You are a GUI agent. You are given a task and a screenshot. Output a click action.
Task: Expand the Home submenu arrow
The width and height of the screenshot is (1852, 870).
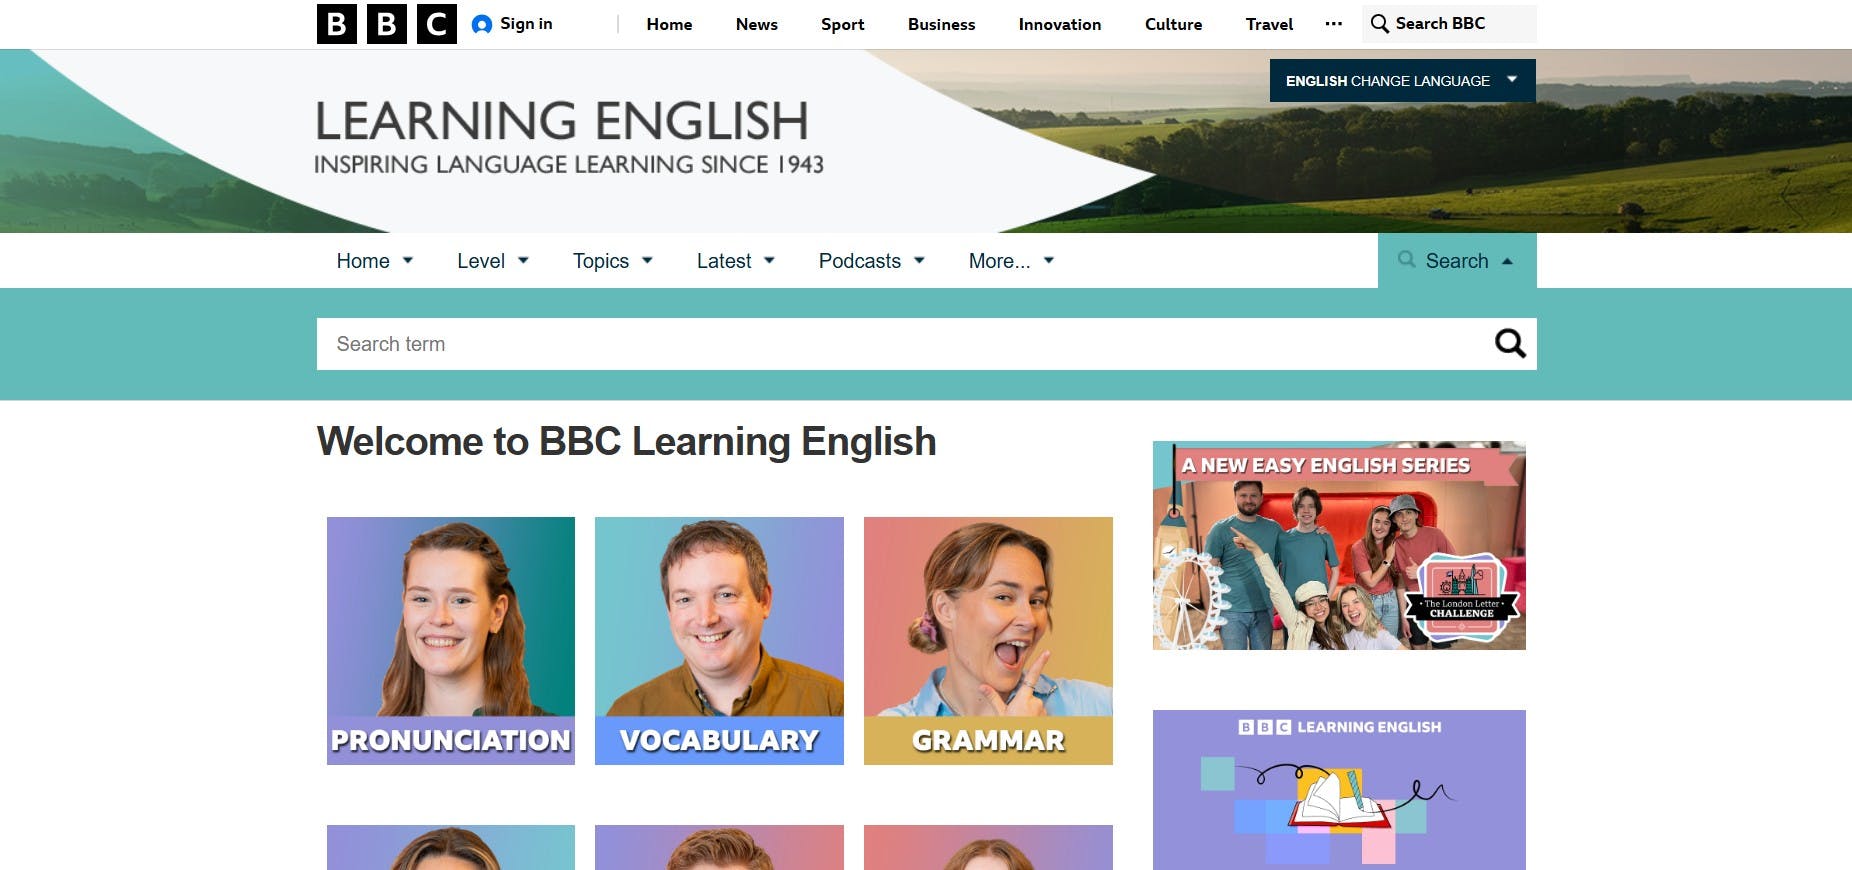pyautogui.click(x=408, y=261)
